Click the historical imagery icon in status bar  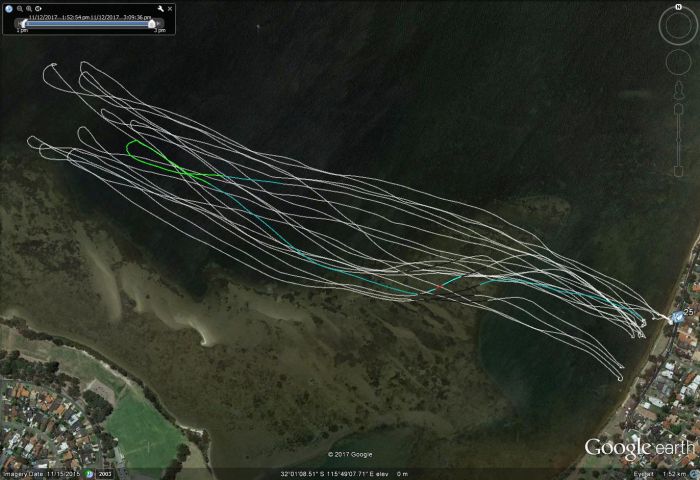pyautogui.click(x=89, y=473)
